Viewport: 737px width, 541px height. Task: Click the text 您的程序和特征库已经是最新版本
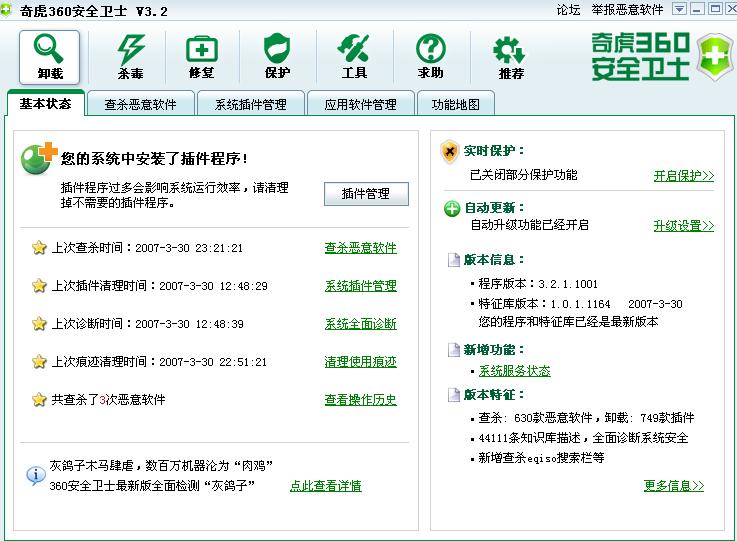click(x=568, y=322)
